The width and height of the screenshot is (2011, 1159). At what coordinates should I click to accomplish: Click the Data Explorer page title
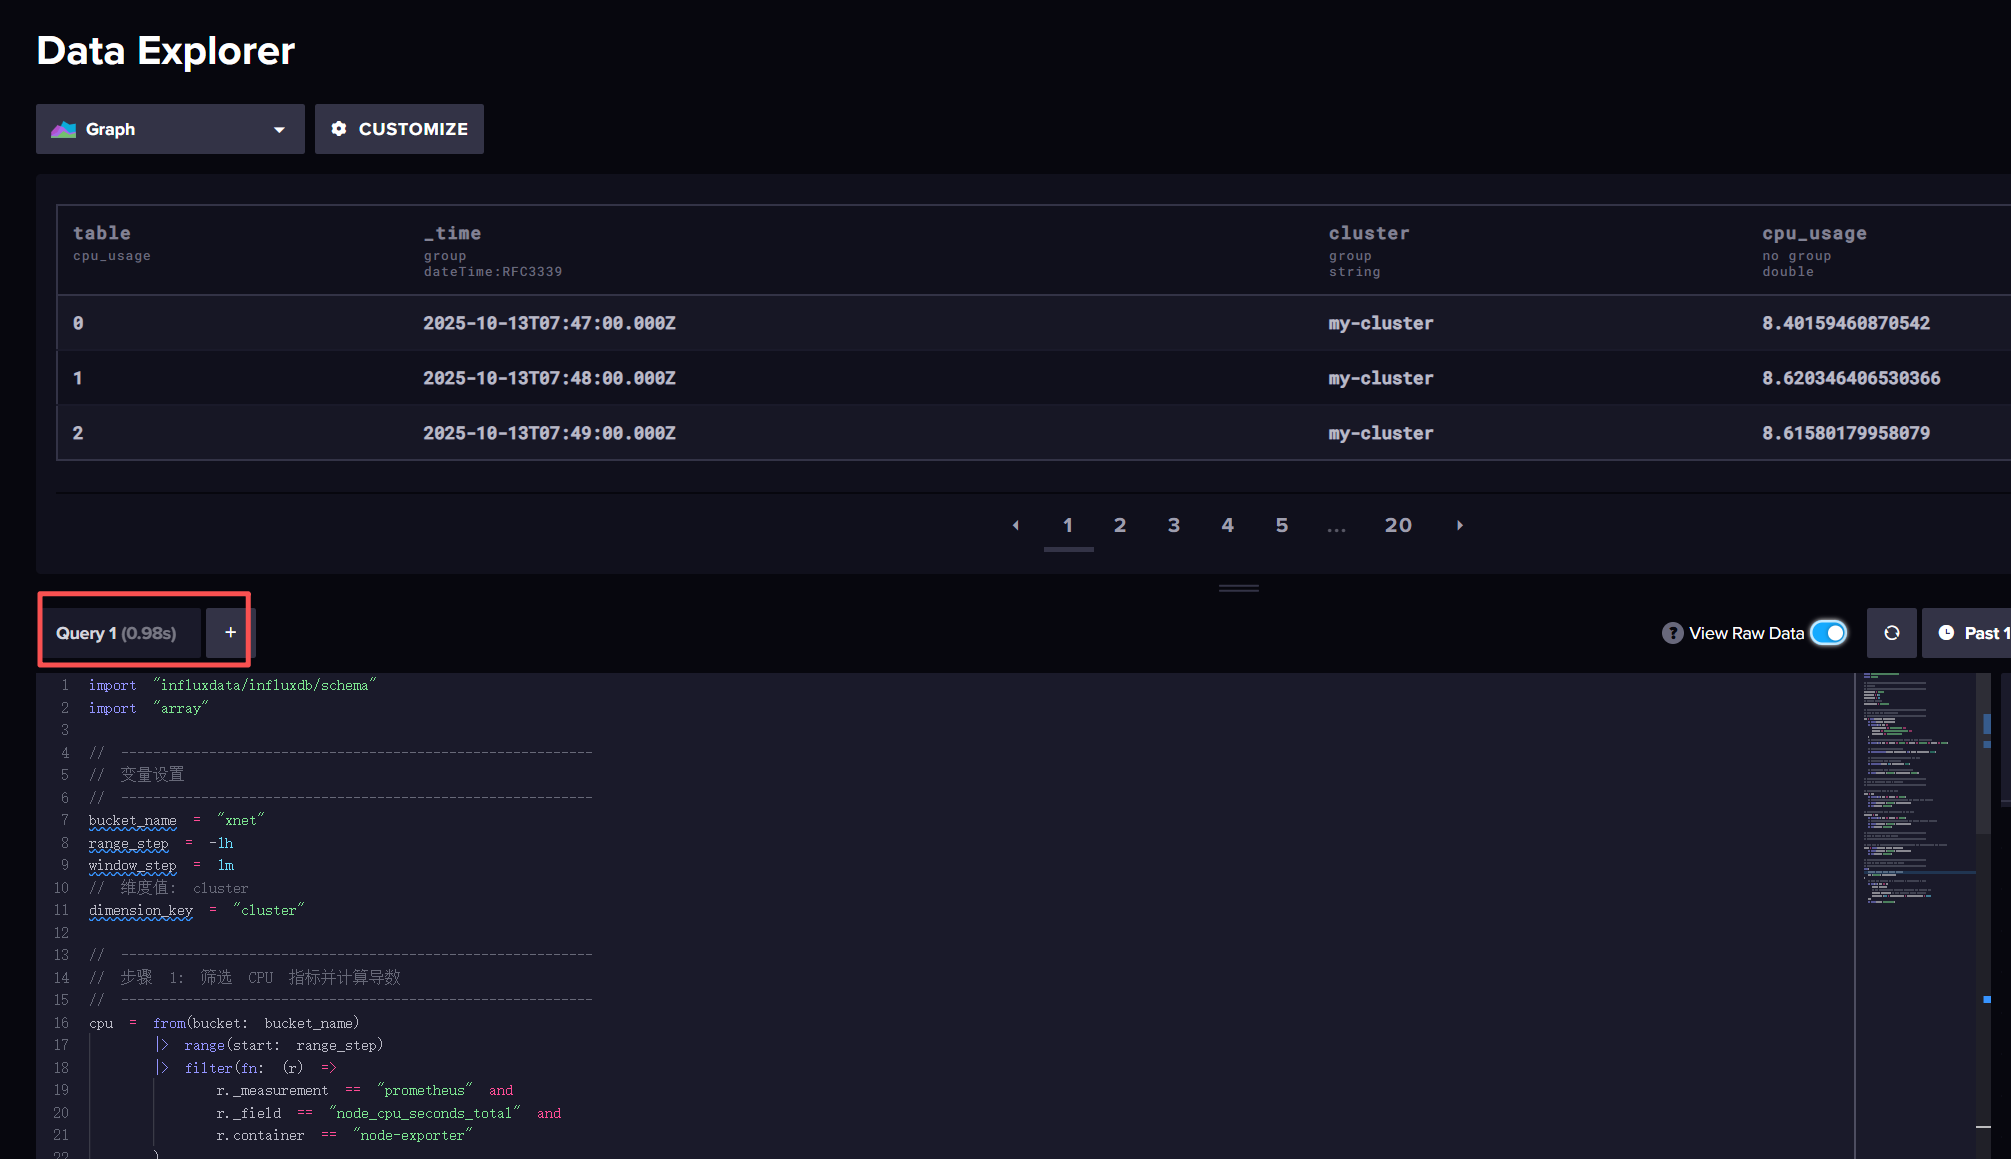click(x=166, y=50)
